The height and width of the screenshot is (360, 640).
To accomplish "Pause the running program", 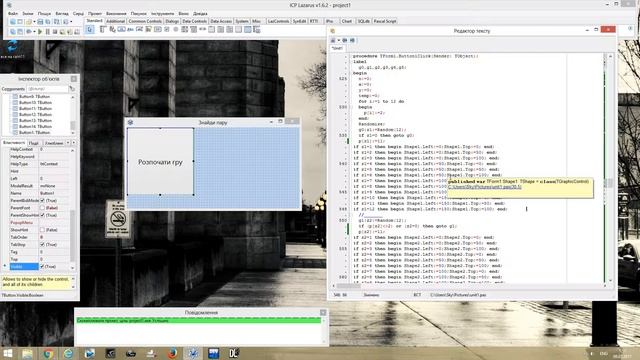I will pyautogui.click(x=48, y=31).
